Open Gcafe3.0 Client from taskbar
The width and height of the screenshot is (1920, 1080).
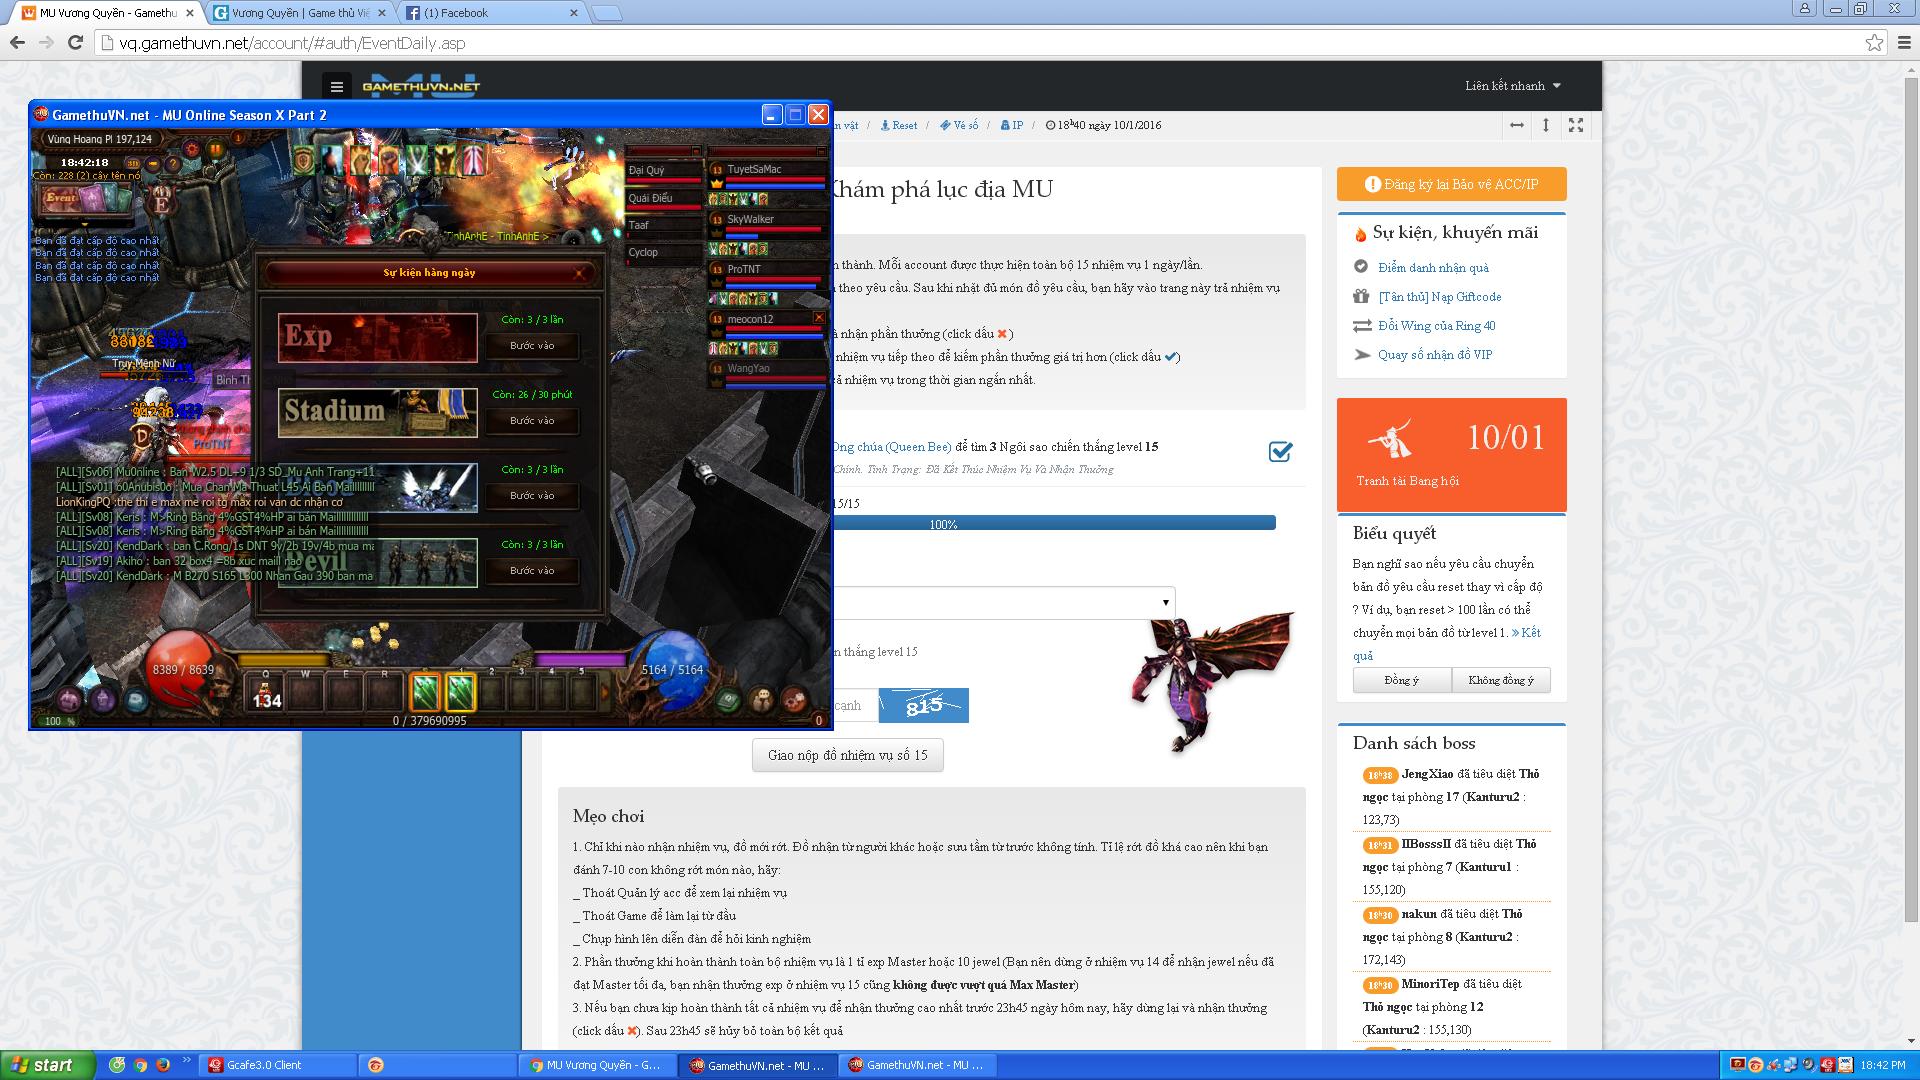(277, 1065)
